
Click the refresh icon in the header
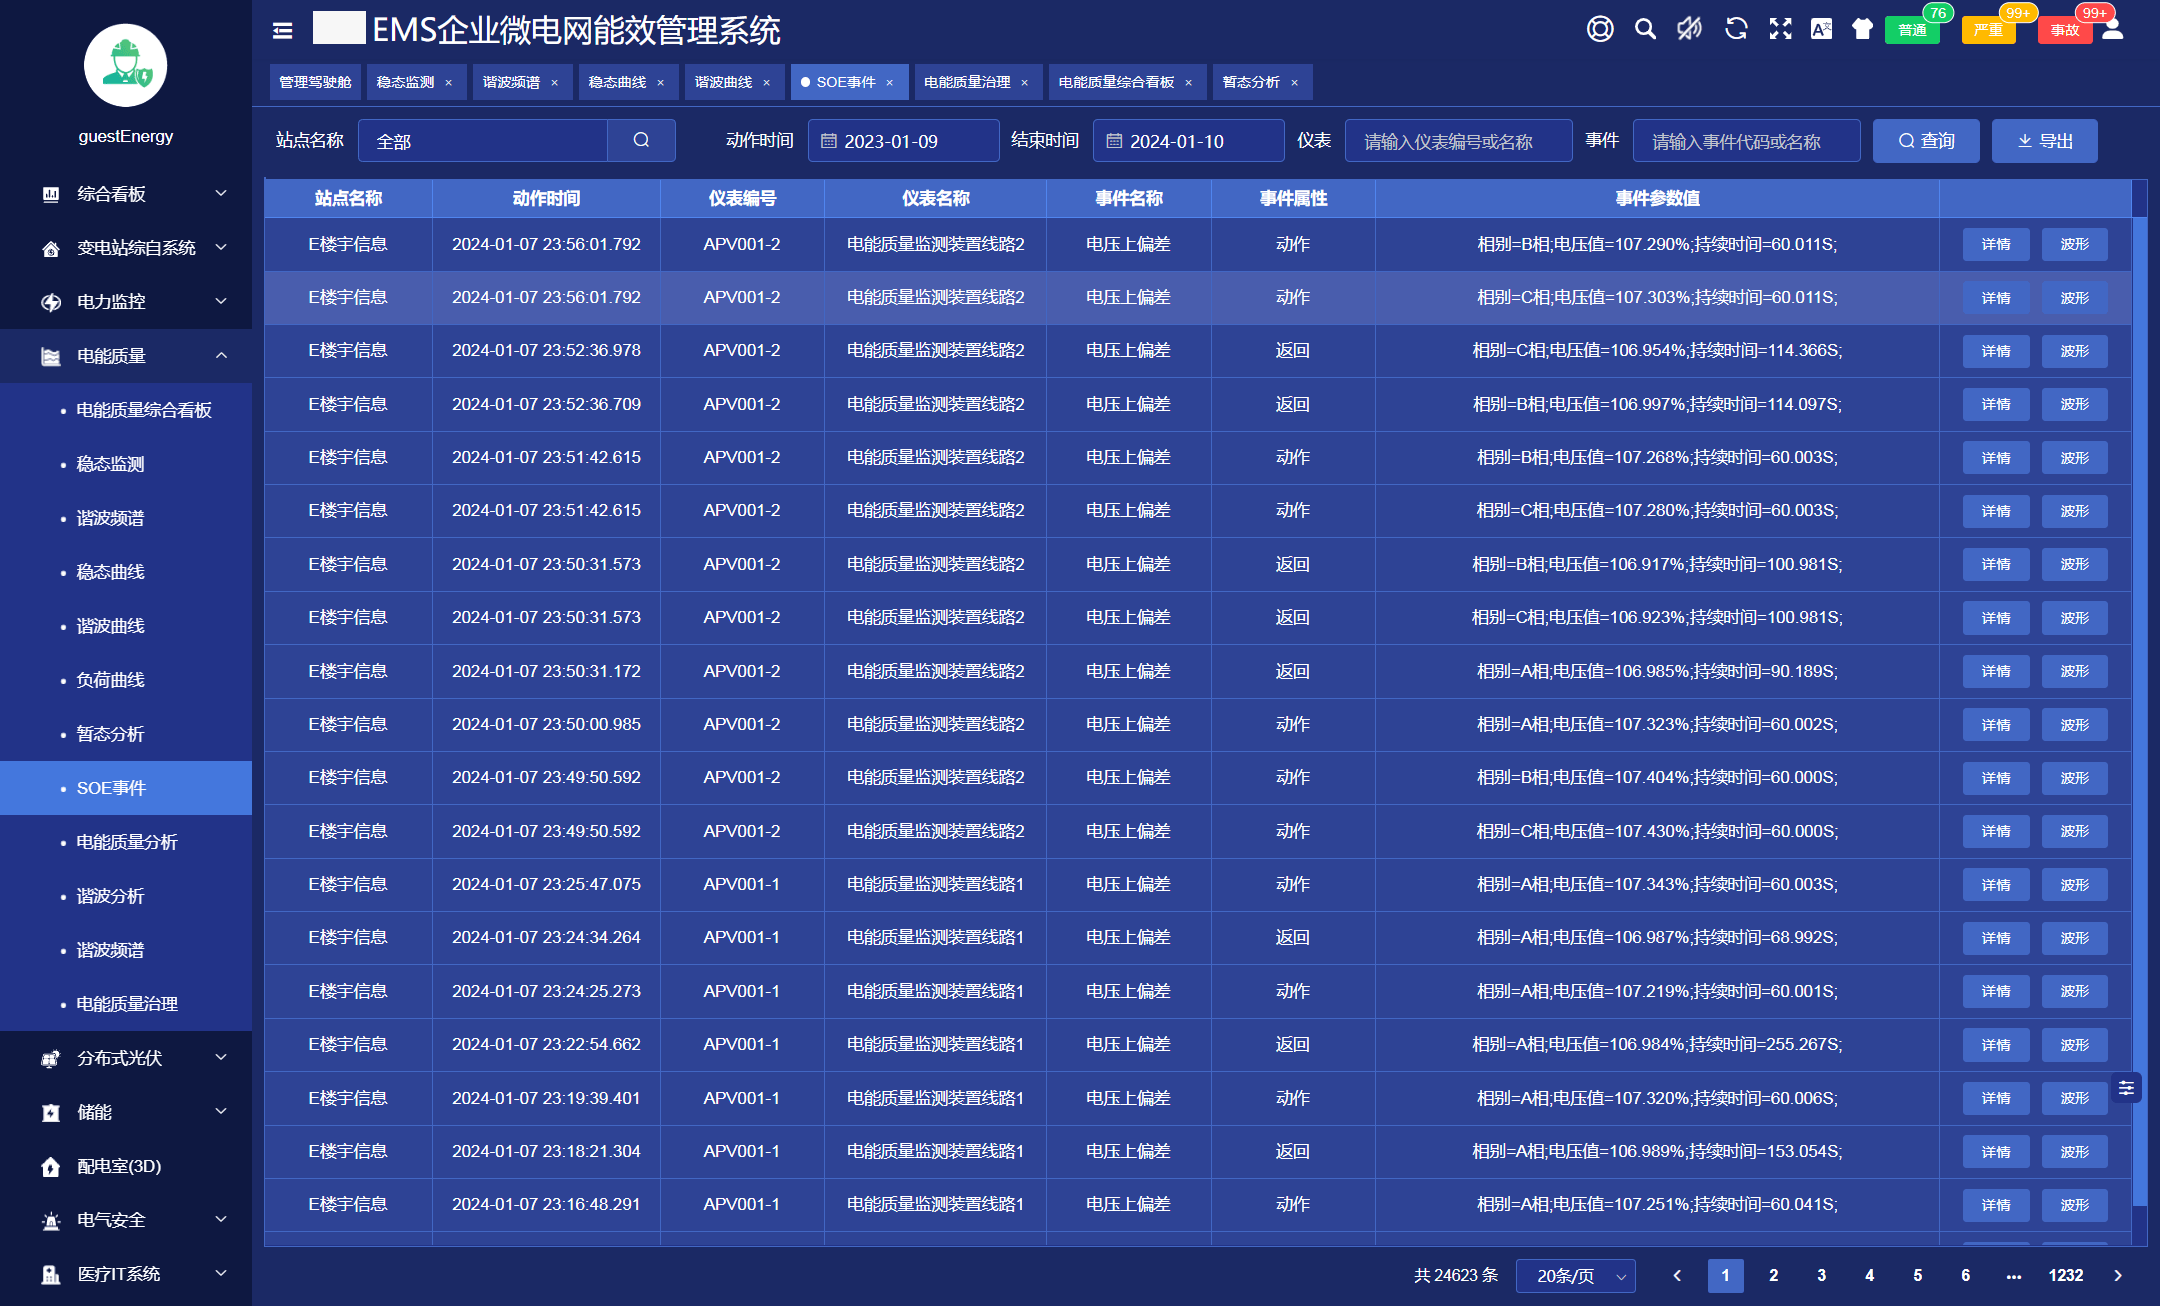1736,29
